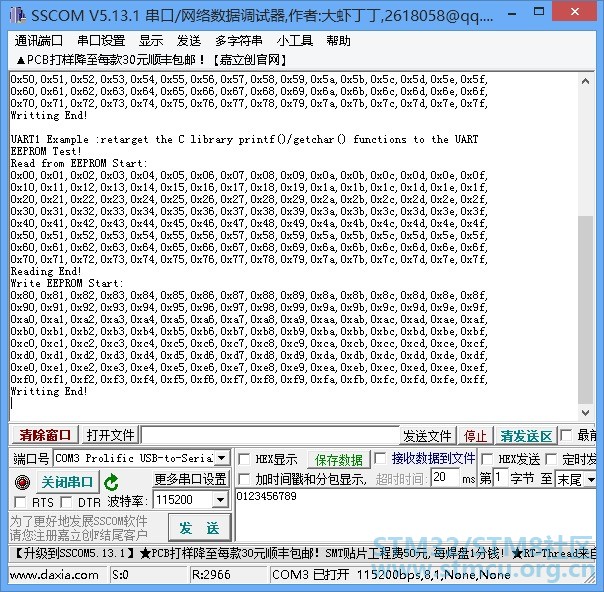Click the 'Reading End!' line in output

(x=46, y=271)
